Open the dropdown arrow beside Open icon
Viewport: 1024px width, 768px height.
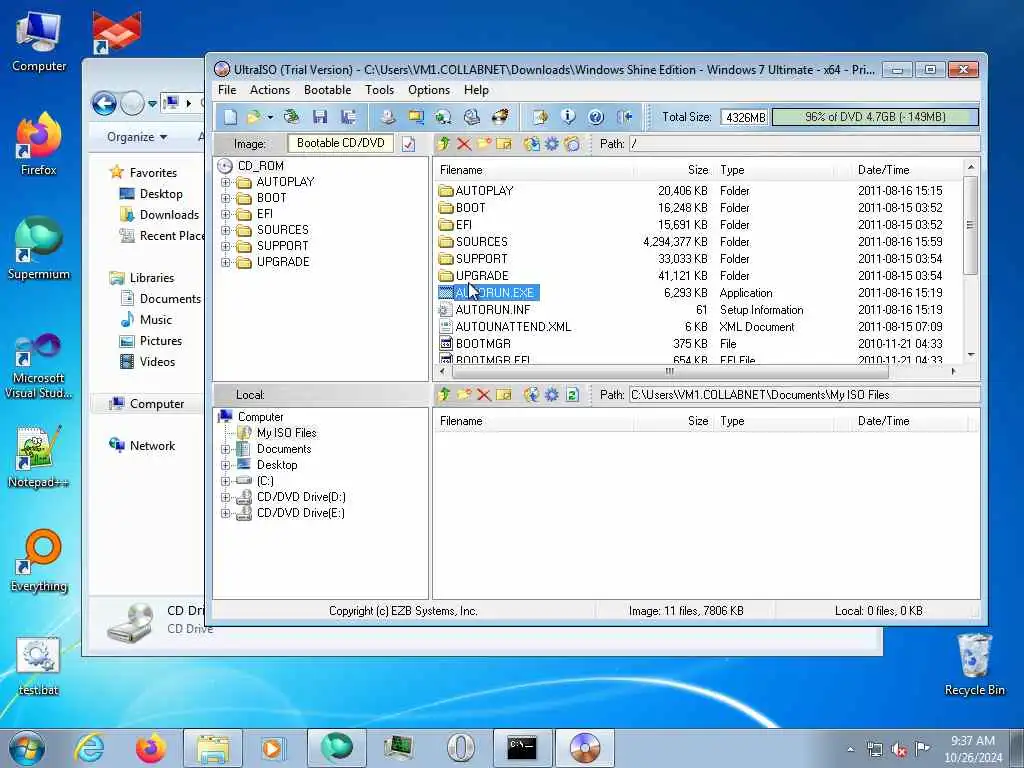coord(270,118)
